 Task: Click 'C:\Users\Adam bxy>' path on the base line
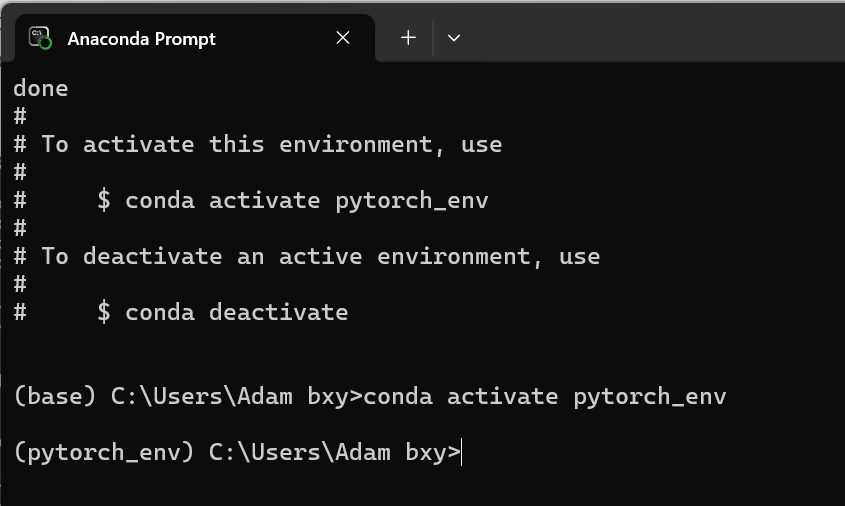click(237, 397)
